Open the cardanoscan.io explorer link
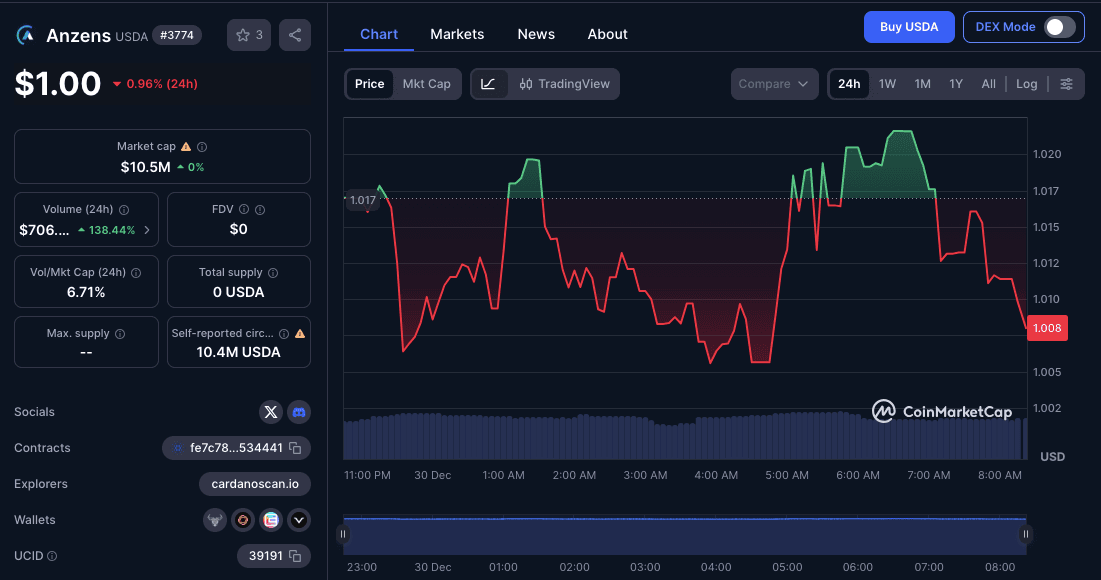The width and height of the screenshot is (1101, 580). 255,483
